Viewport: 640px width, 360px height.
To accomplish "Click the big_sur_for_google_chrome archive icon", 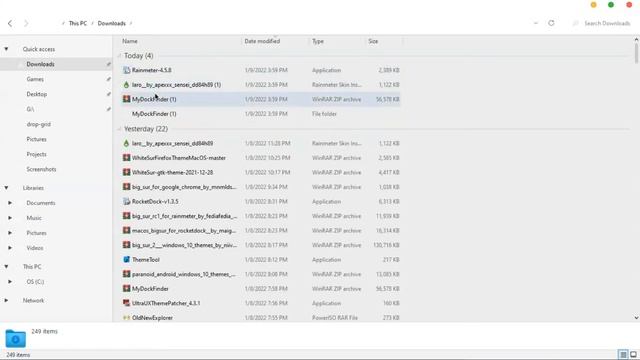I will click(127, 187).
